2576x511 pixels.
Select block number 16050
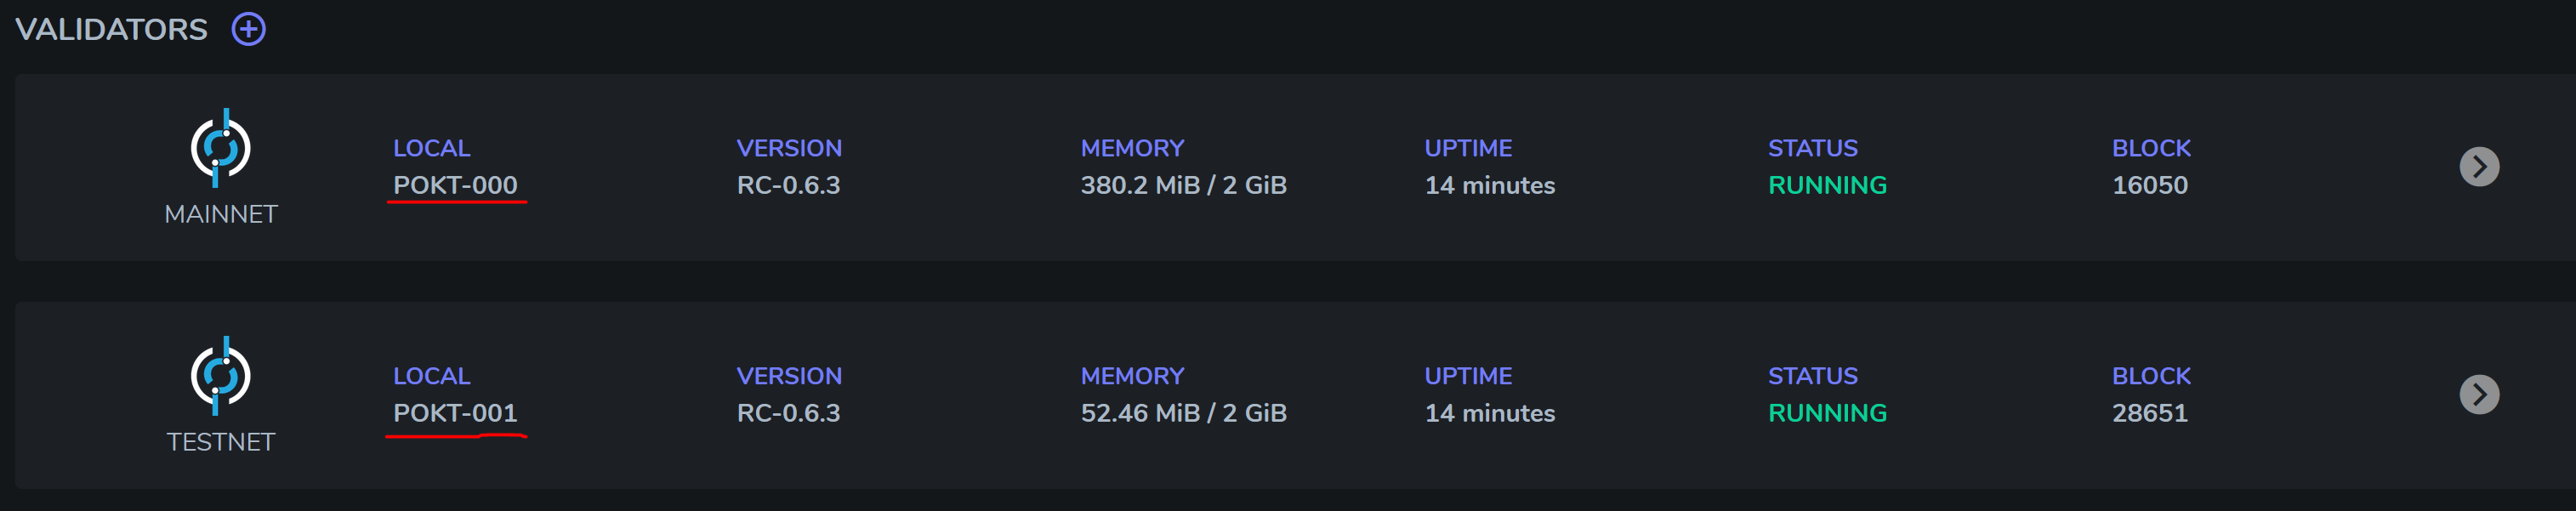(2150, 185)
